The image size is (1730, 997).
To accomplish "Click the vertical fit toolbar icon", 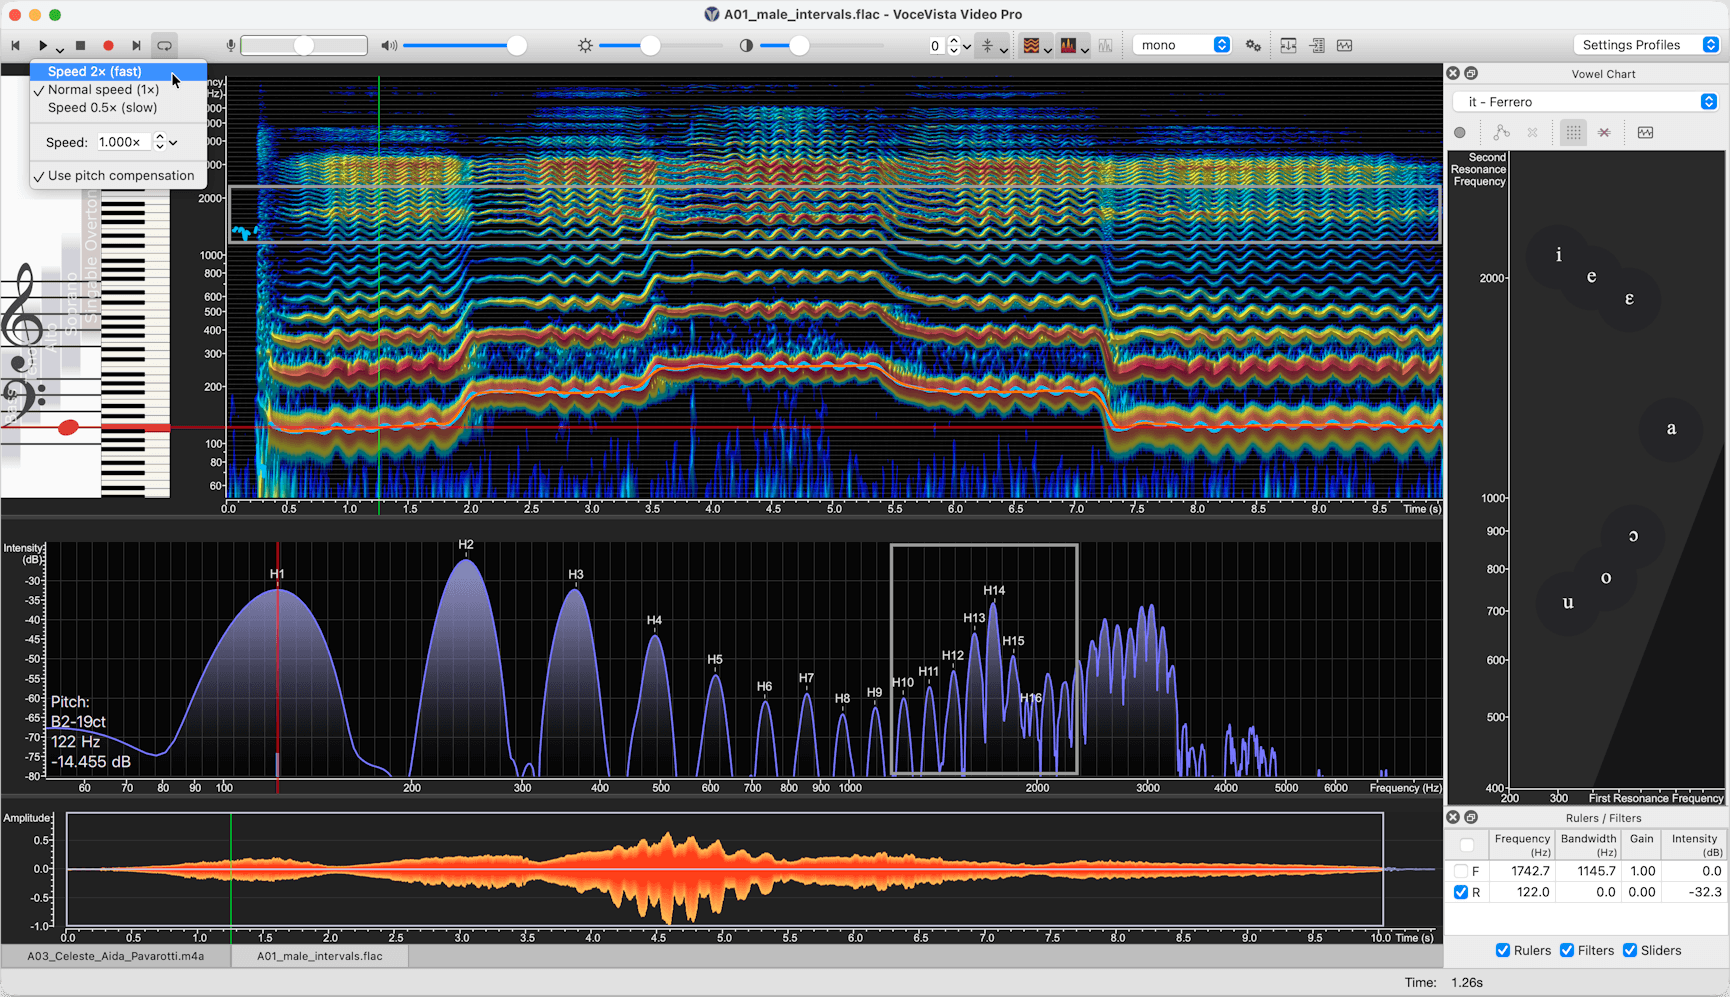I will pyautogui.click(x=1288, y=46).
